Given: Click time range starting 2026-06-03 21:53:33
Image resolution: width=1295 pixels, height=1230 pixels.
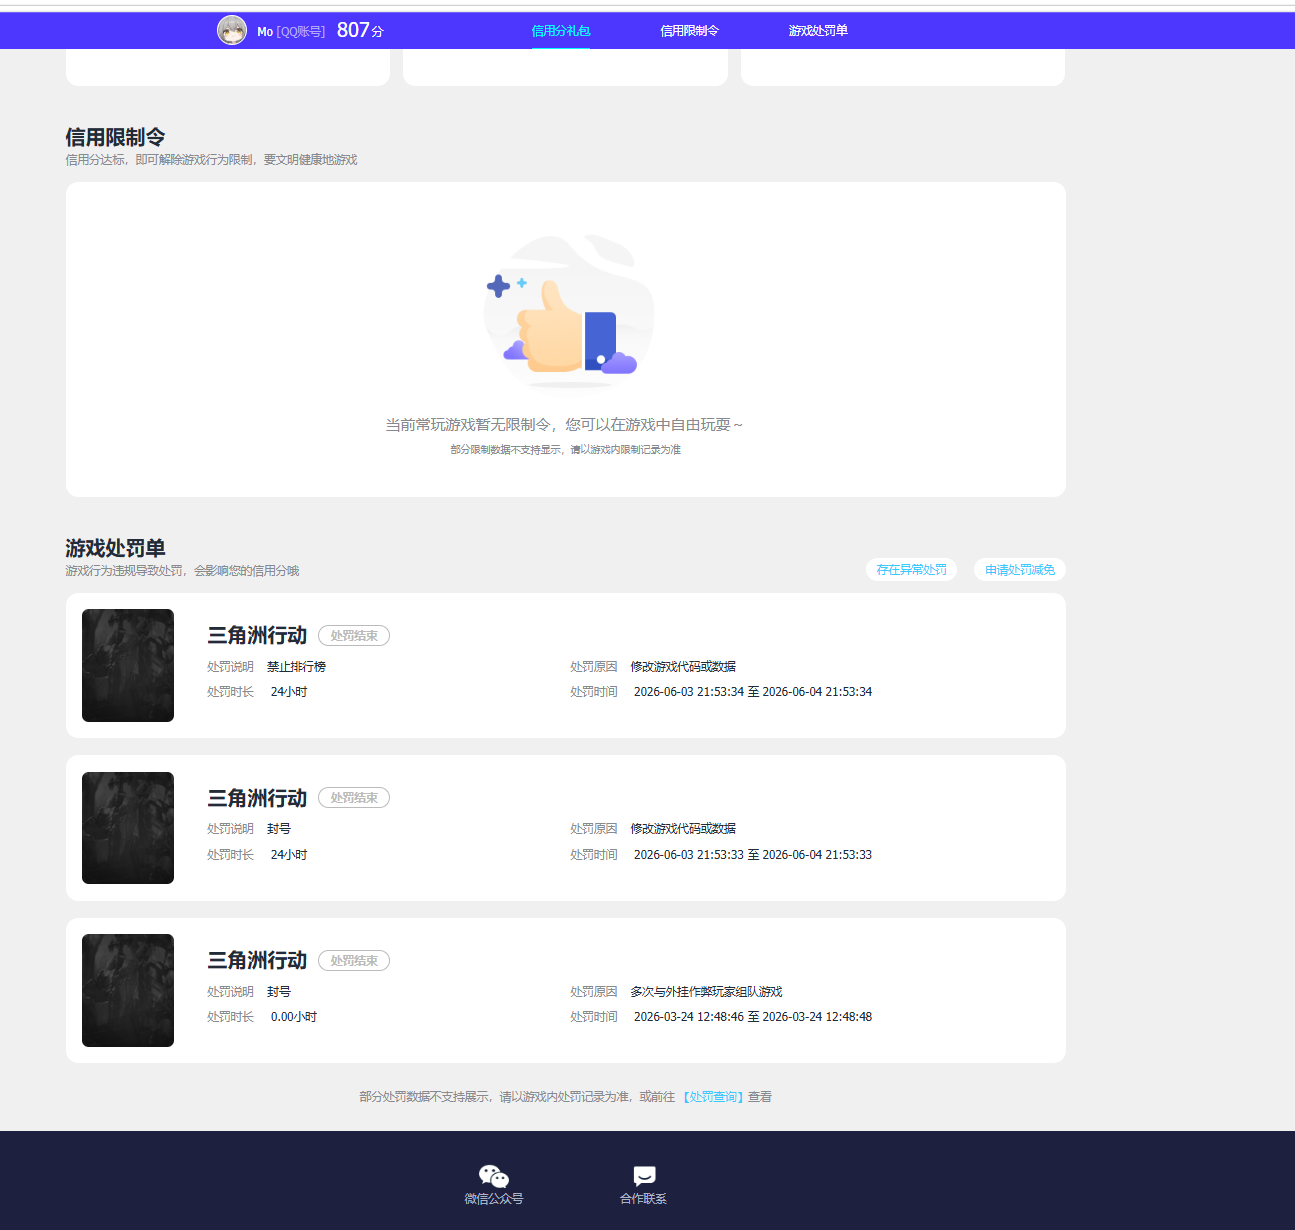Looking at the screenshot, I should [x=753, y=855].
